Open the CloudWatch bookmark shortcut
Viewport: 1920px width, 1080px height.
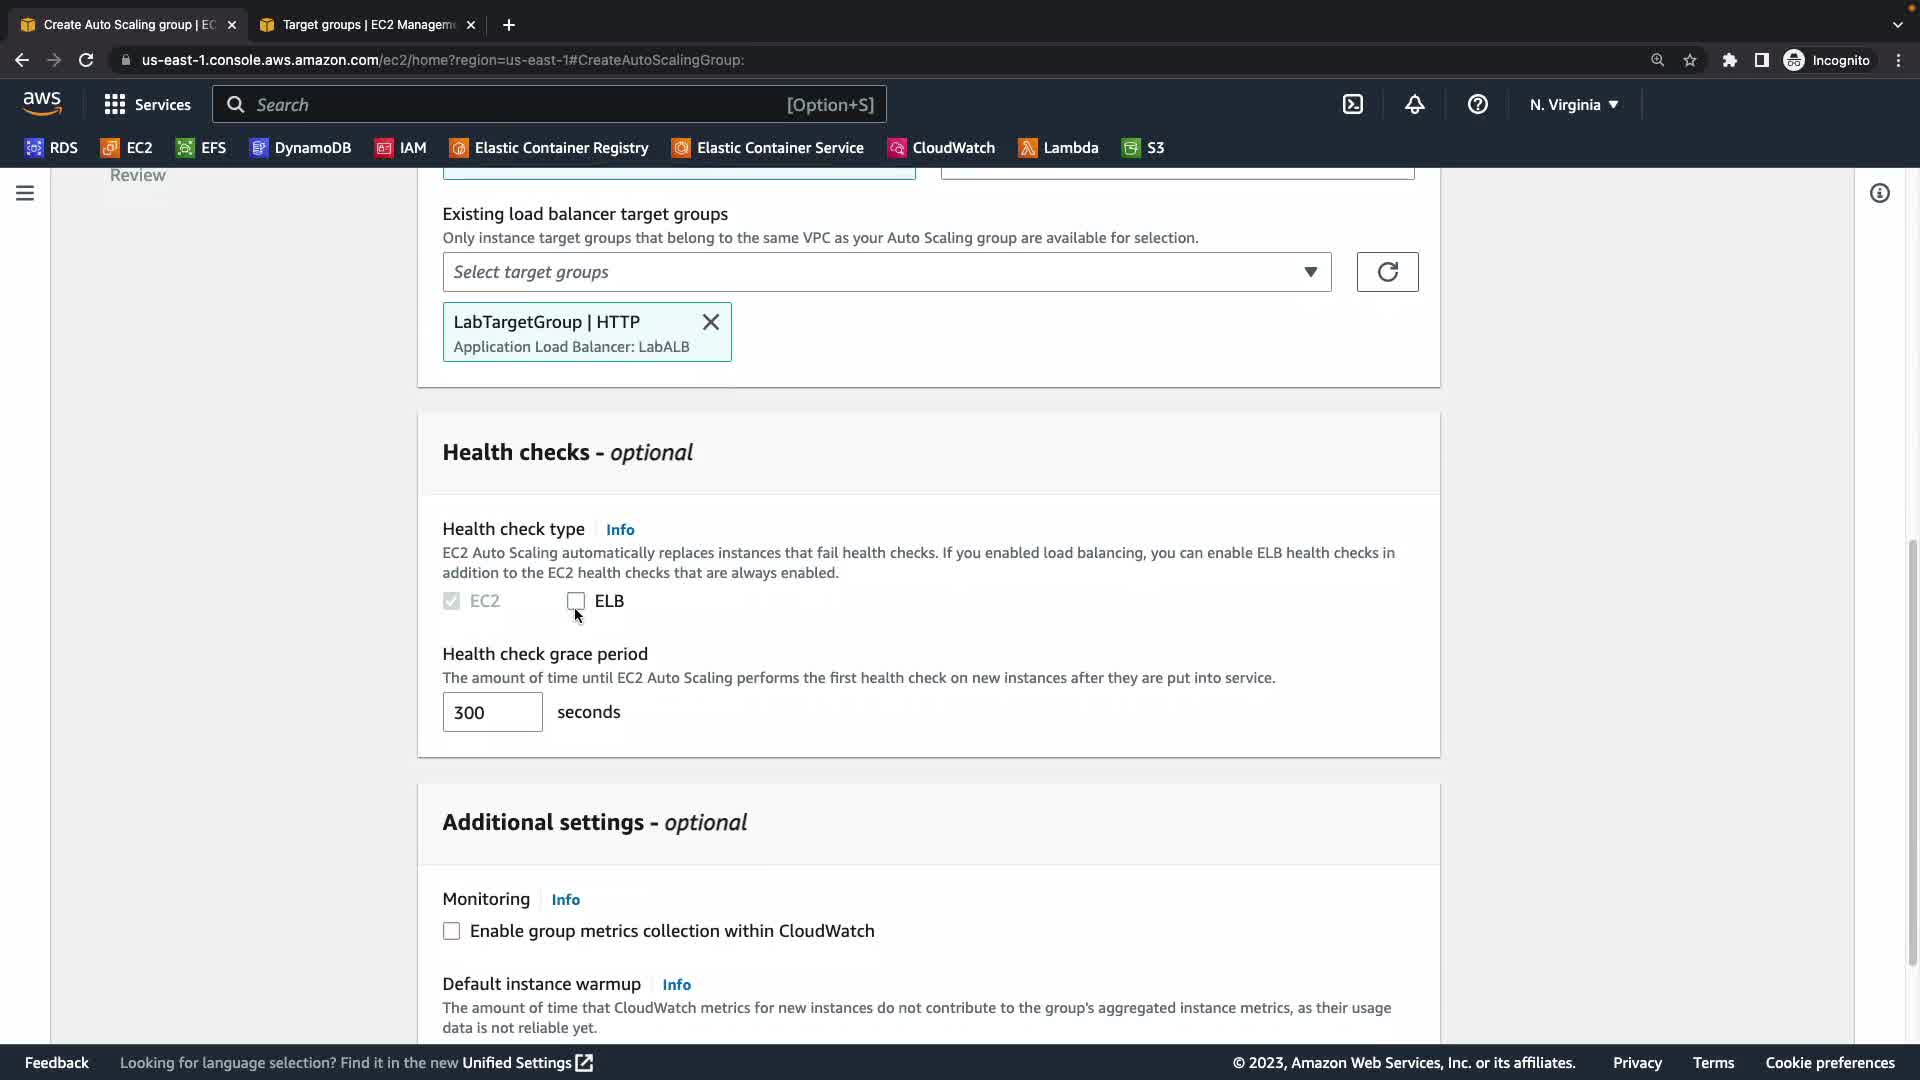coord(941,148)
